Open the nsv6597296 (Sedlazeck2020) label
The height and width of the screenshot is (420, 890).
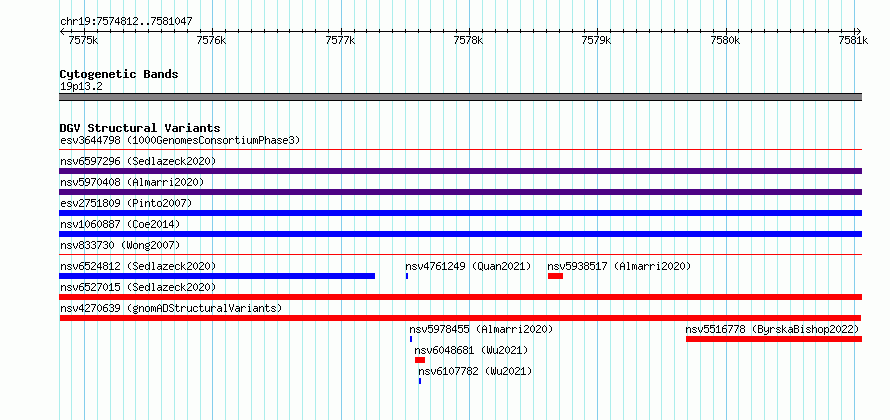click(138, 161)
